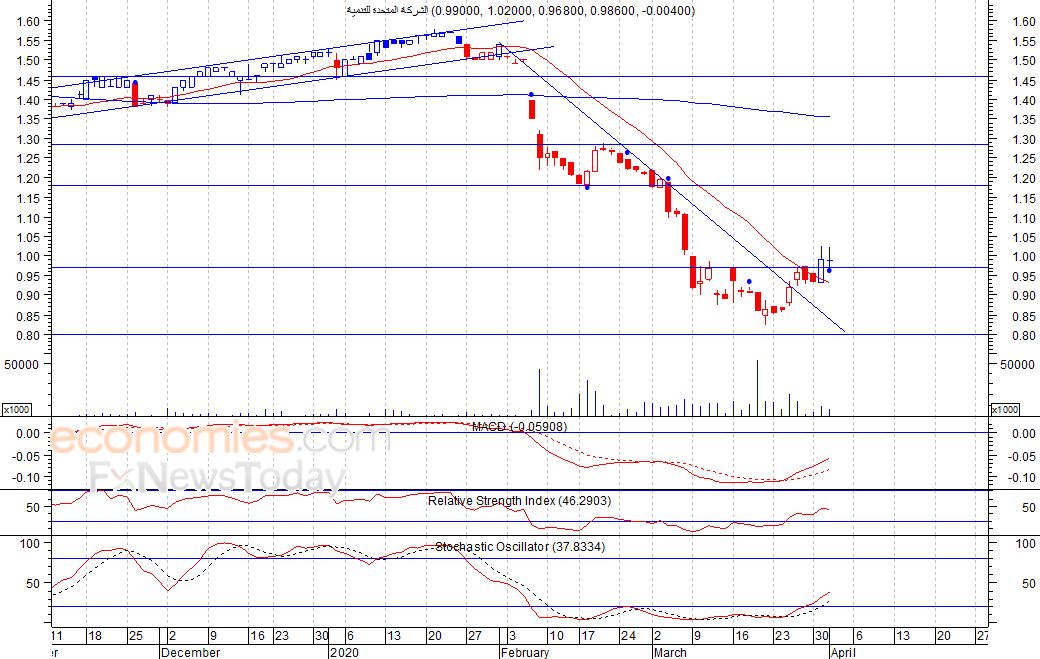This screenshot has width=1040, height=659.
Task: Select 0.80 on the right price axis
Action: (1024, 335)
